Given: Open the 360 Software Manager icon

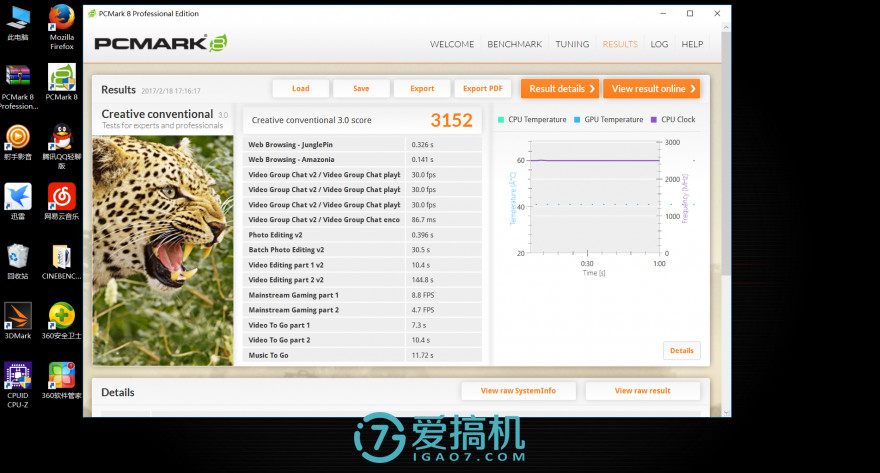Looking at the screenshot, I should tap(62, 381).
